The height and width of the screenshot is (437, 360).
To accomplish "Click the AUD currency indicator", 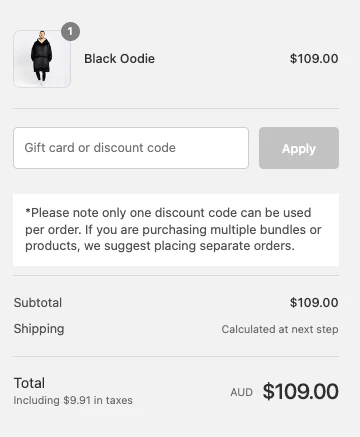I will click(241, 392).
